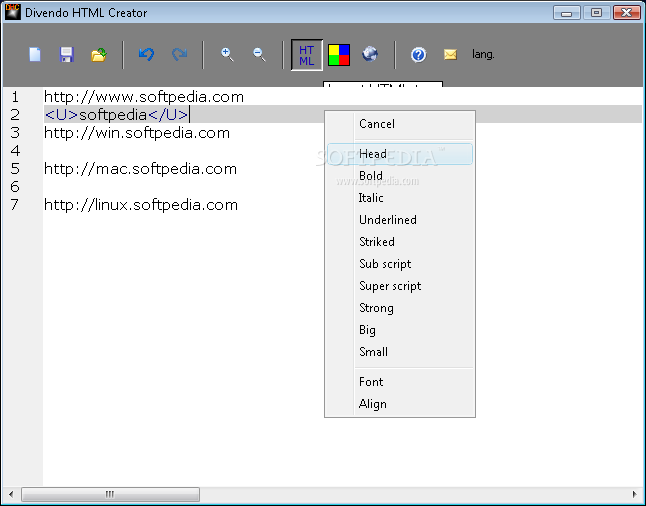
Task: Click line 1 text http://www.softpedia.com
Action: tap(144, 97)
